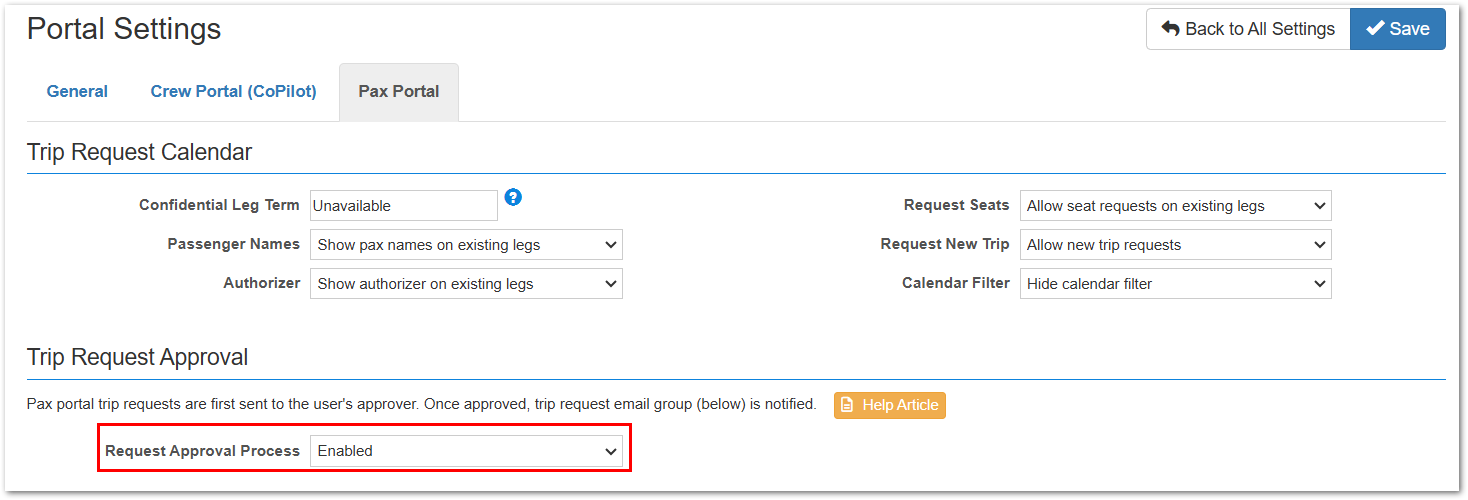Expand the Authorizer dropdown
The image size is (1468, 500).
466,283
